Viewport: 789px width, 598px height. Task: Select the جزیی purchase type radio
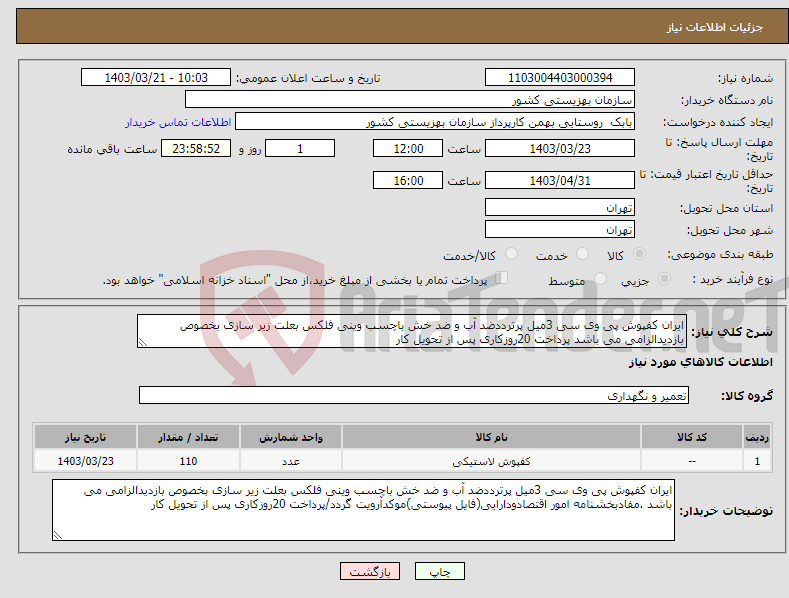(664, 279)
